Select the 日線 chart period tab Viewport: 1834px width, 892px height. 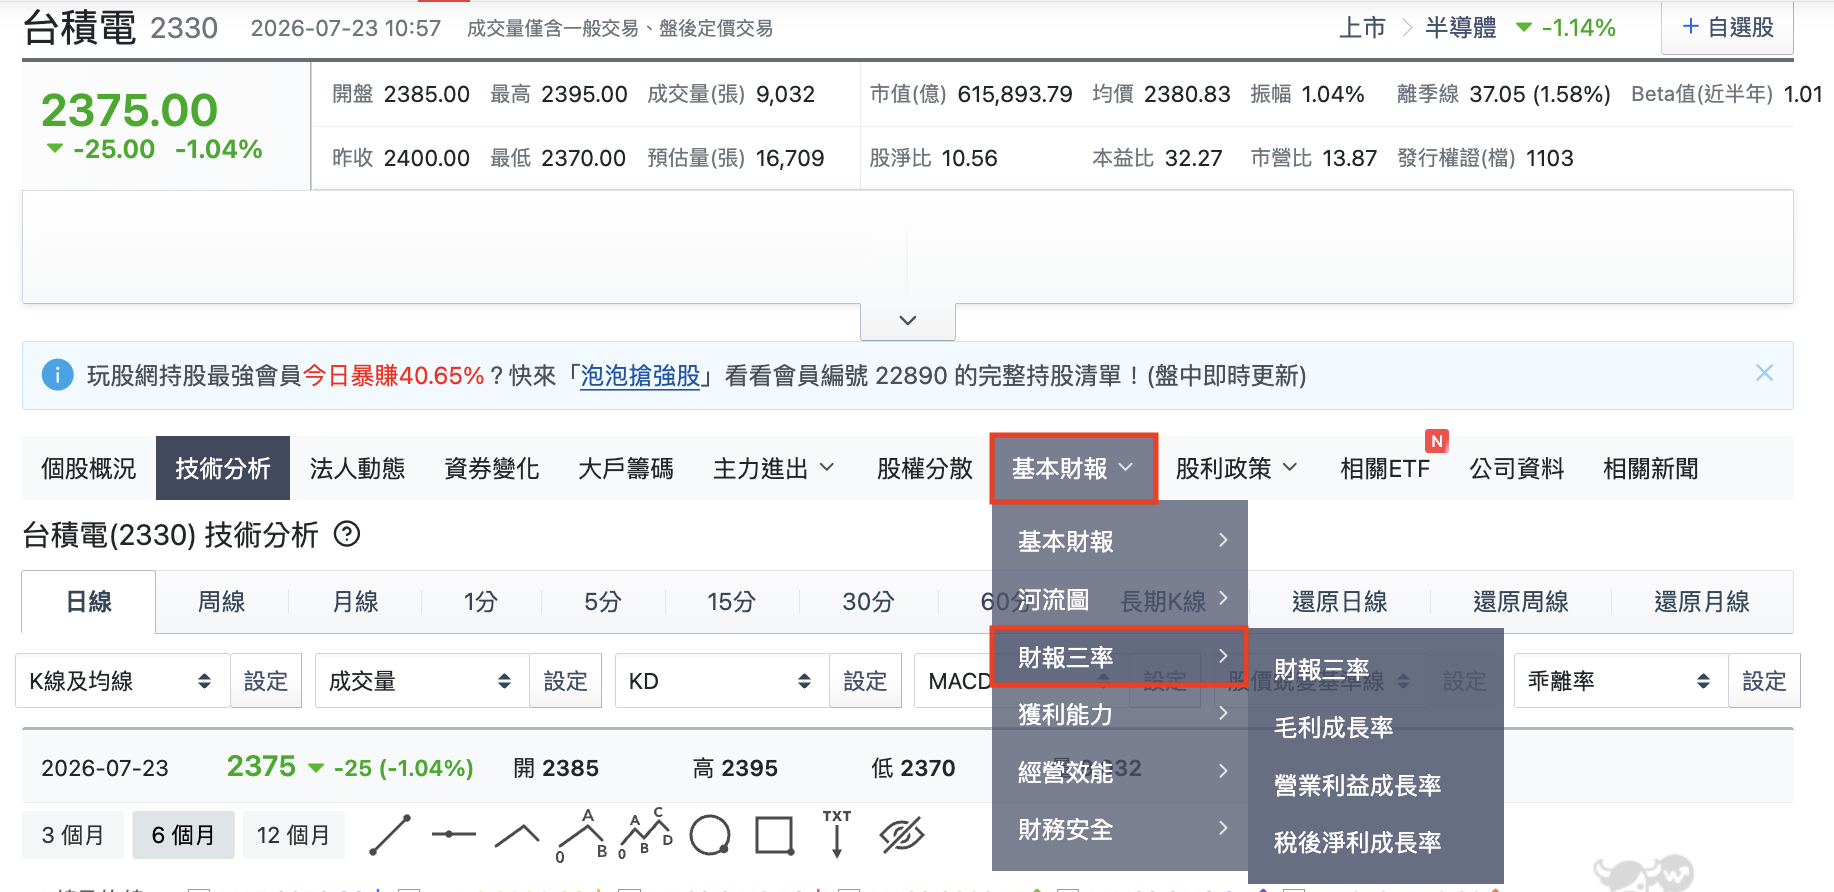point(89,602)
